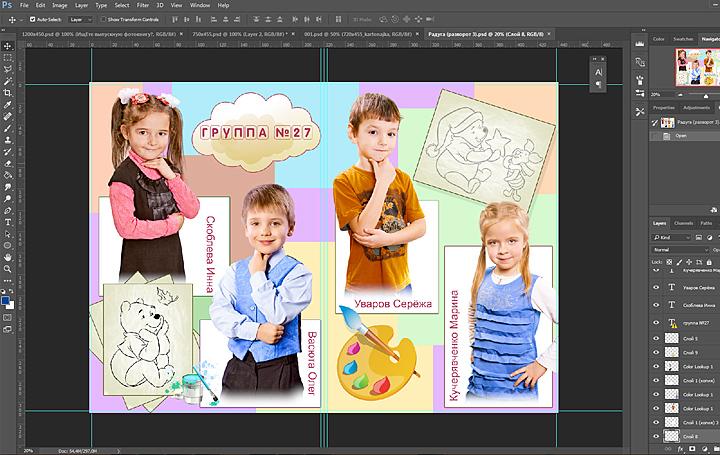
Task: Open the Histogram panel icon
Action: click(x=640, y=44)
